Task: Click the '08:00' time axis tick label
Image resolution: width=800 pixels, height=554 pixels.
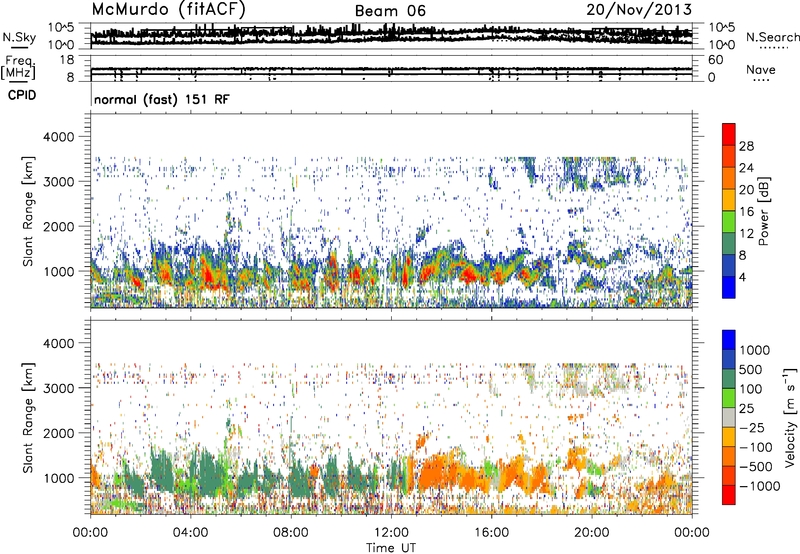Action: coord(290,533)
